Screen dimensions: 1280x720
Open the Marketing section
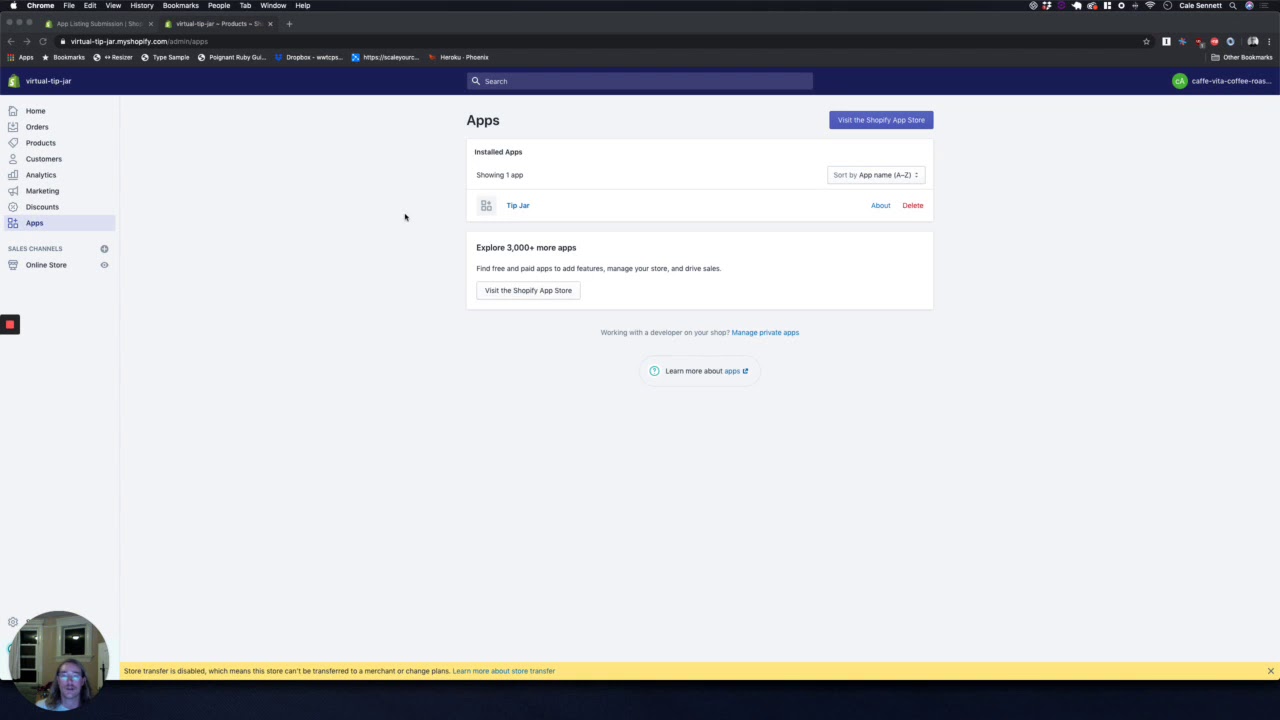pos(42,191)
